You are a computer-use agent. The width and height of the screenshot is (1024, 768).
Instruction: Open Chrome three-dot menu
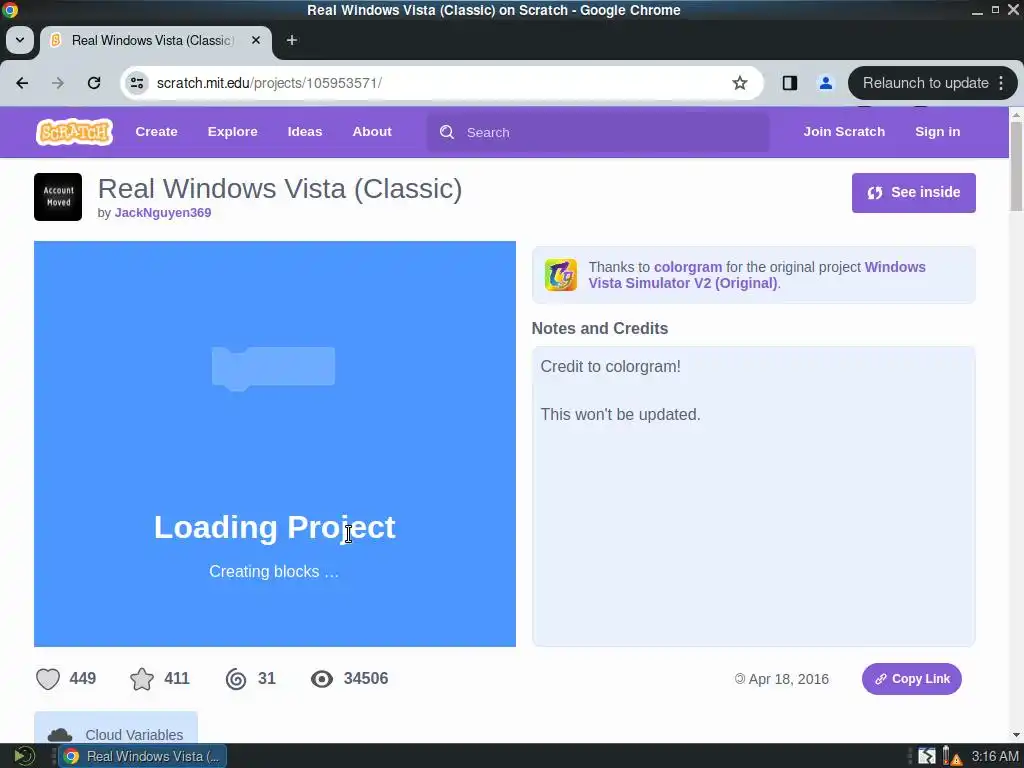(x=1001, y=83)
